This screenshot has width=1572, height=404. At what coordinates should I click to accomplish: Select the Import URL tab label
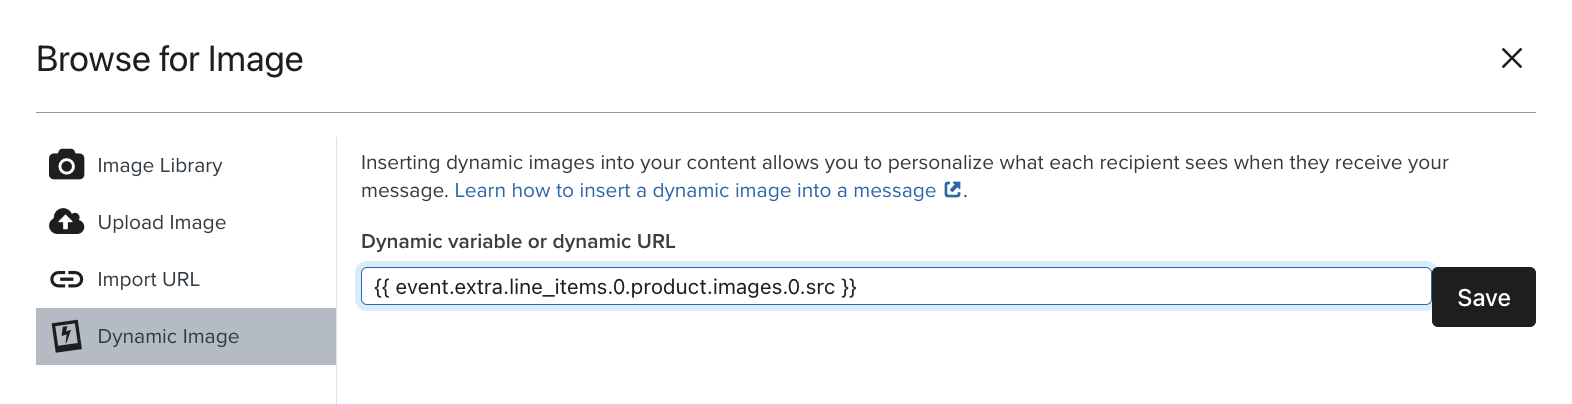click(148, 280)
